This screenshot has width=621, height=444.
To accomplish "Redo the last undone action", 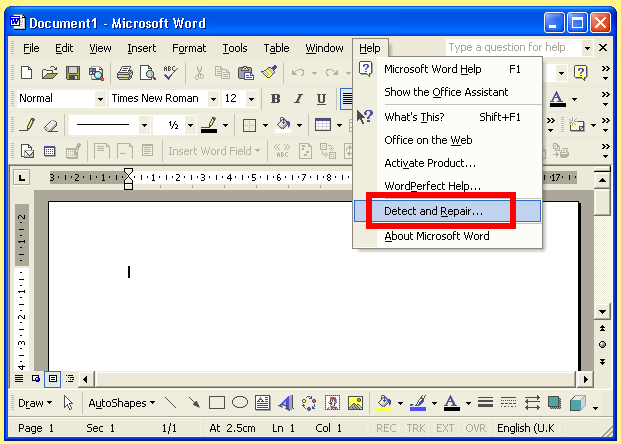I will pyautogui.click(x=332, y=73).
